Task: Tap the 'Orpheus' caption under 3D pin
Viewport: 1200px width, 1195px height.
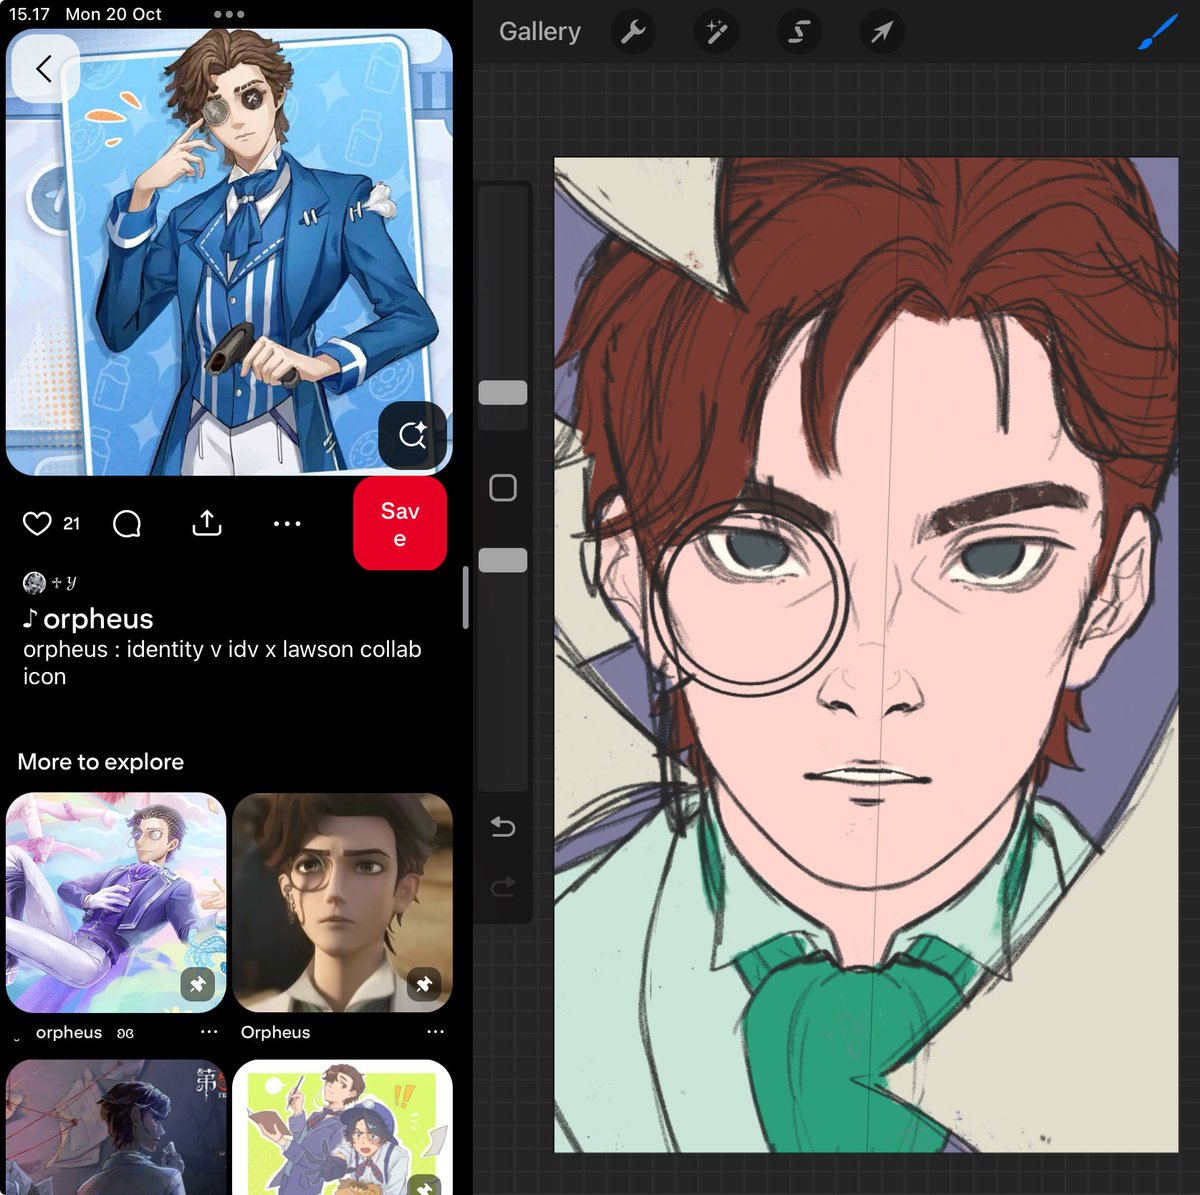Action: point(275,1032)
